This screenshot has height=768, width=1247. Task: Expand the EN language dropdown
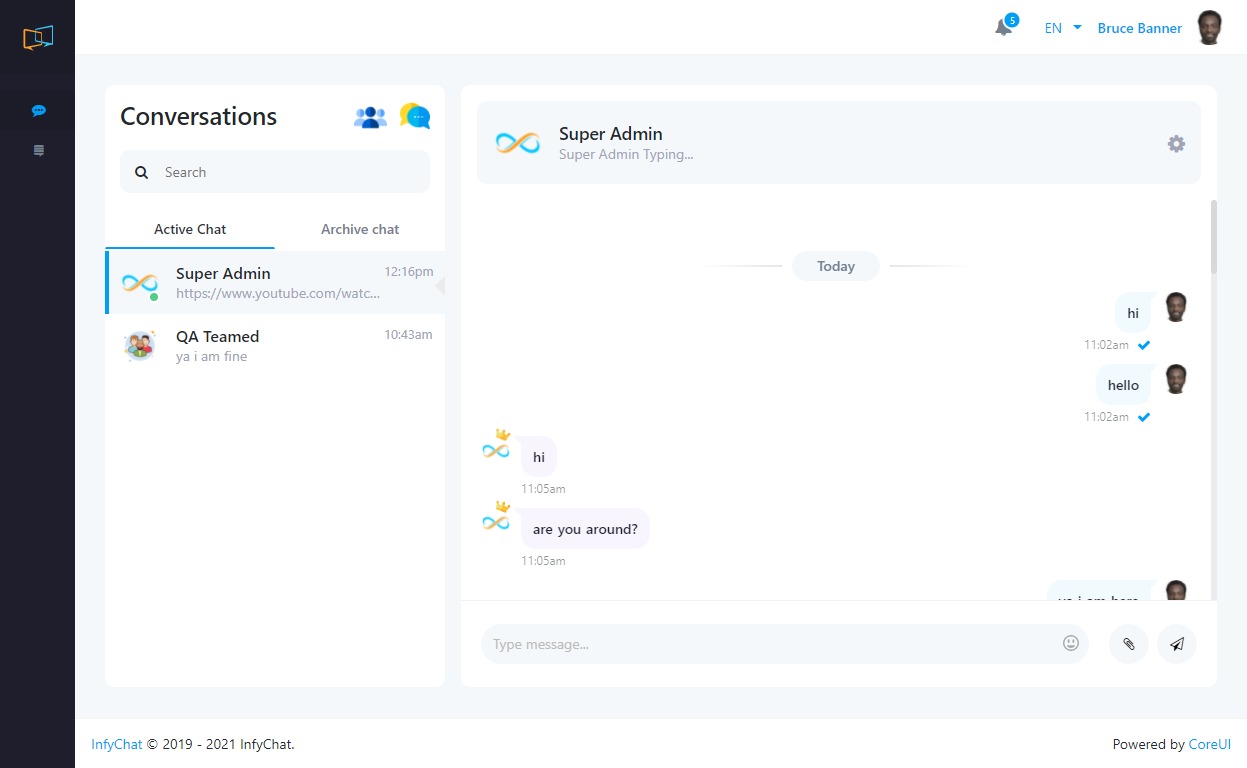[x=1062, y=28]
